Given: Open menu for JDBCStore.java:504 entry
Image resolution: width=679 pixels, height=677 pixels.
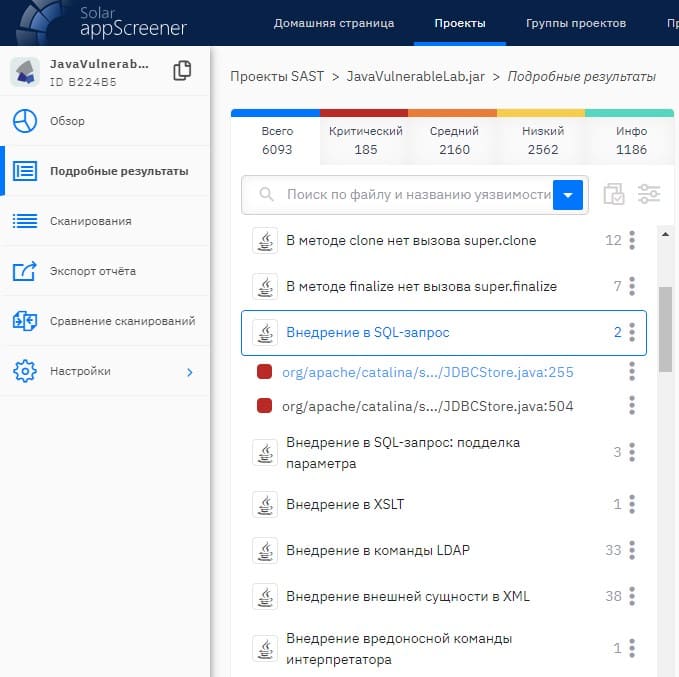Looking at the screenshot, I should [x=632, y=405].
